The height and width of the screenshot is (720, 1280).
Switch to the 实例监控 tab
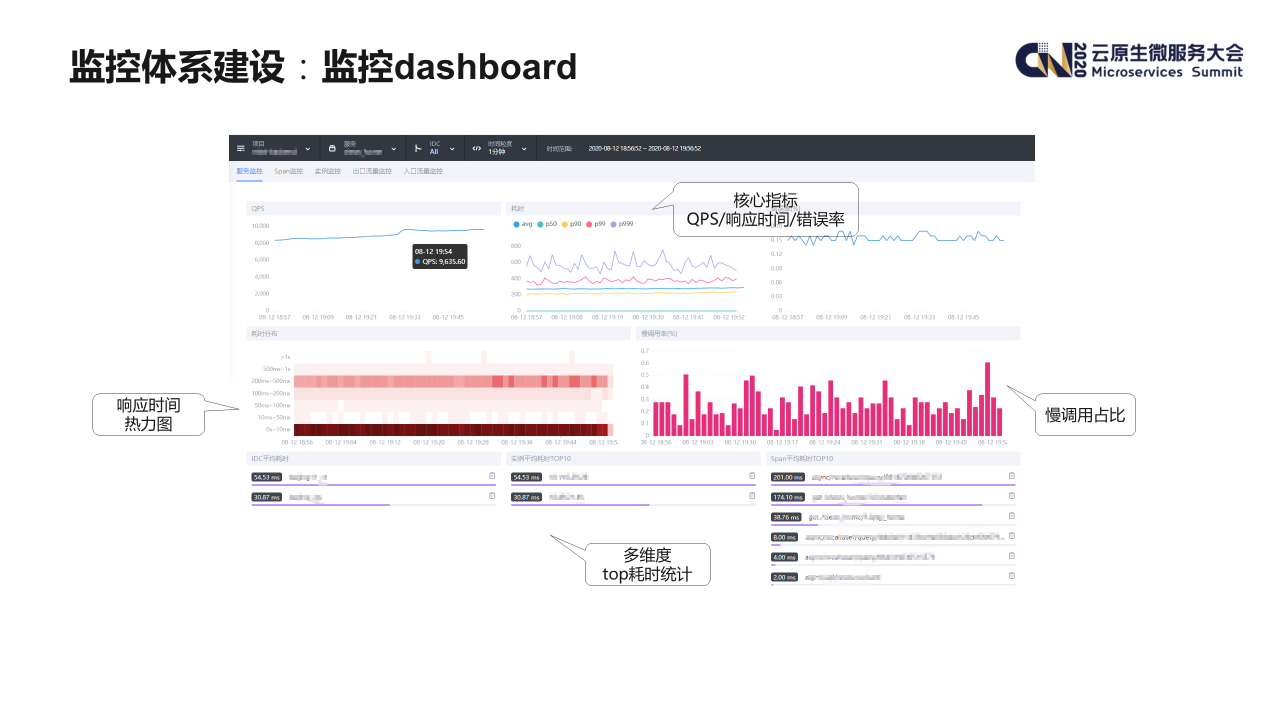point(327,171)
